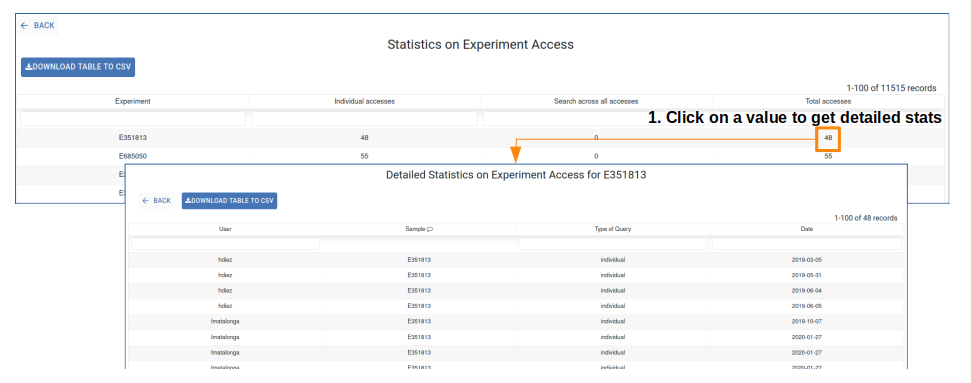This screenshot has height=383, width=971.
Task: Select the date 2019-06-05 cell
Action: [806, 306]
